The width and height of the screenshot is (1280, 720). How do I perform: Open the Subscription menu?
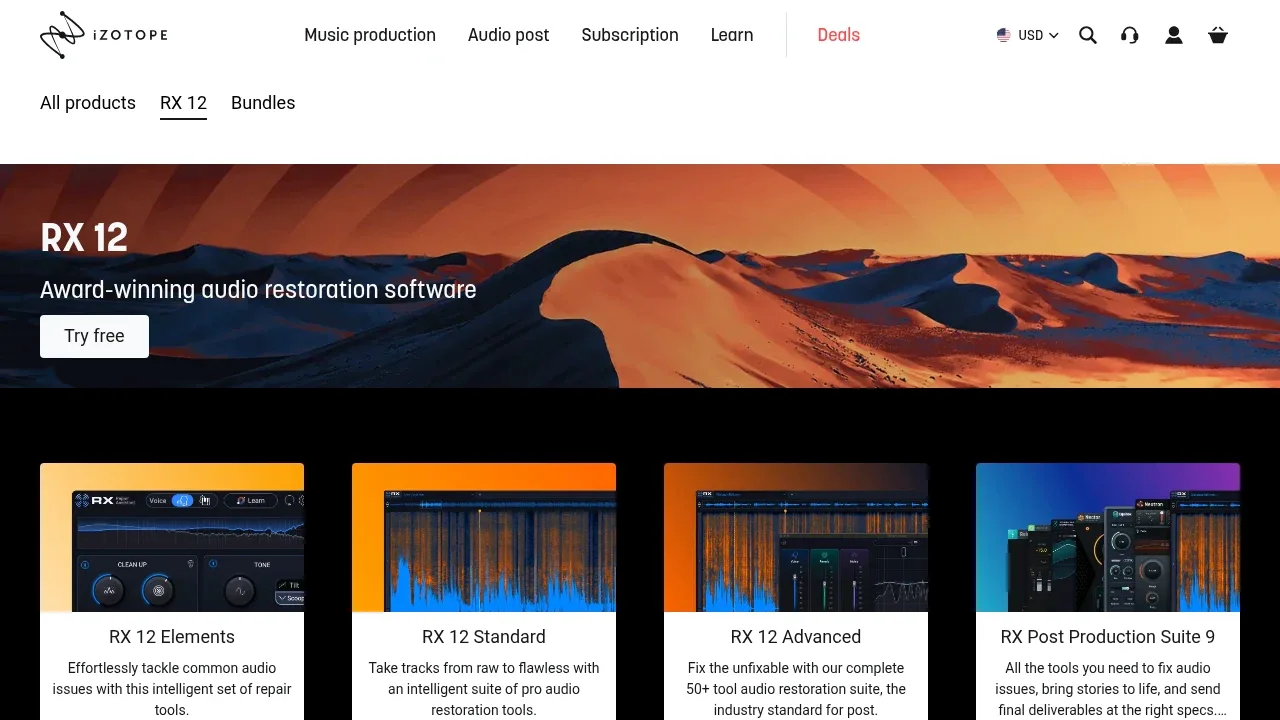click(x=630, y=35)
